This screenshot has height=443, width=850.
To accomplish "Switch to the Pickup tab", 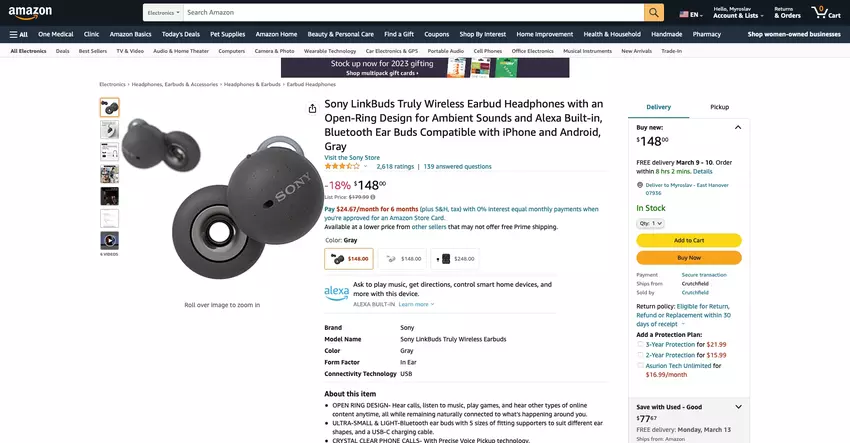I will (719, 107).
